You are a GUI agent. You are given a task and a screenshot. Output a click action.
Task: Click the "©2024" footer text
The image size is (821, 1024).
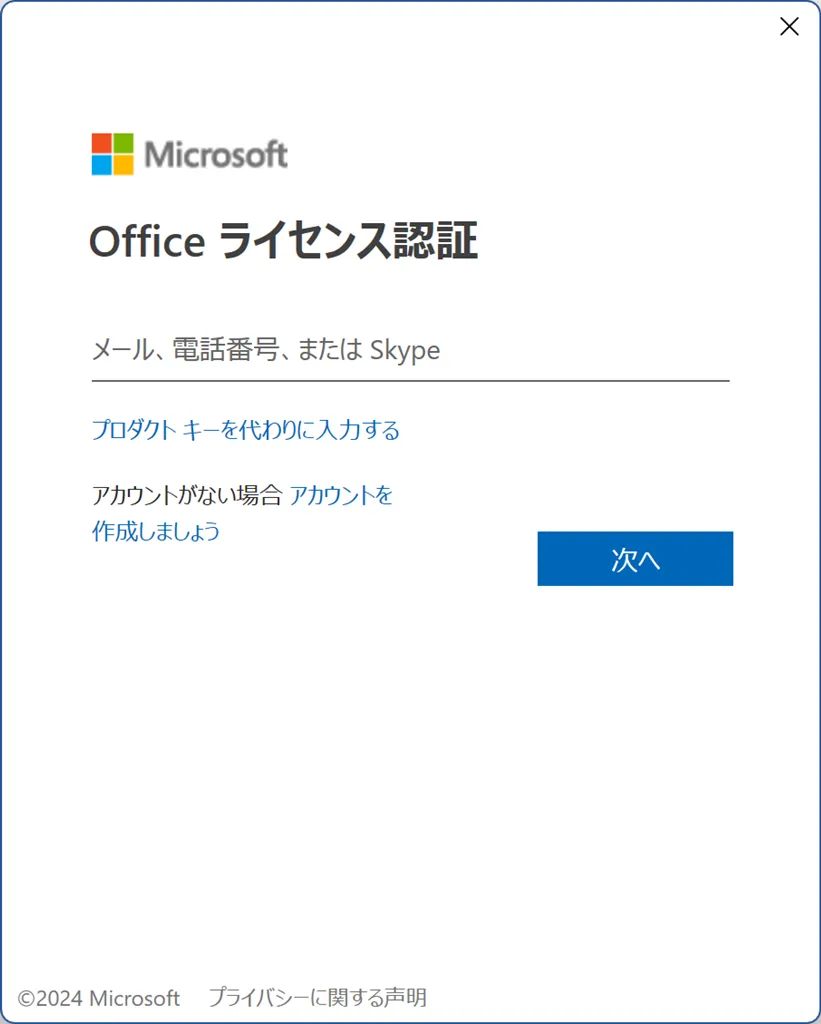(x=51, y=998)
